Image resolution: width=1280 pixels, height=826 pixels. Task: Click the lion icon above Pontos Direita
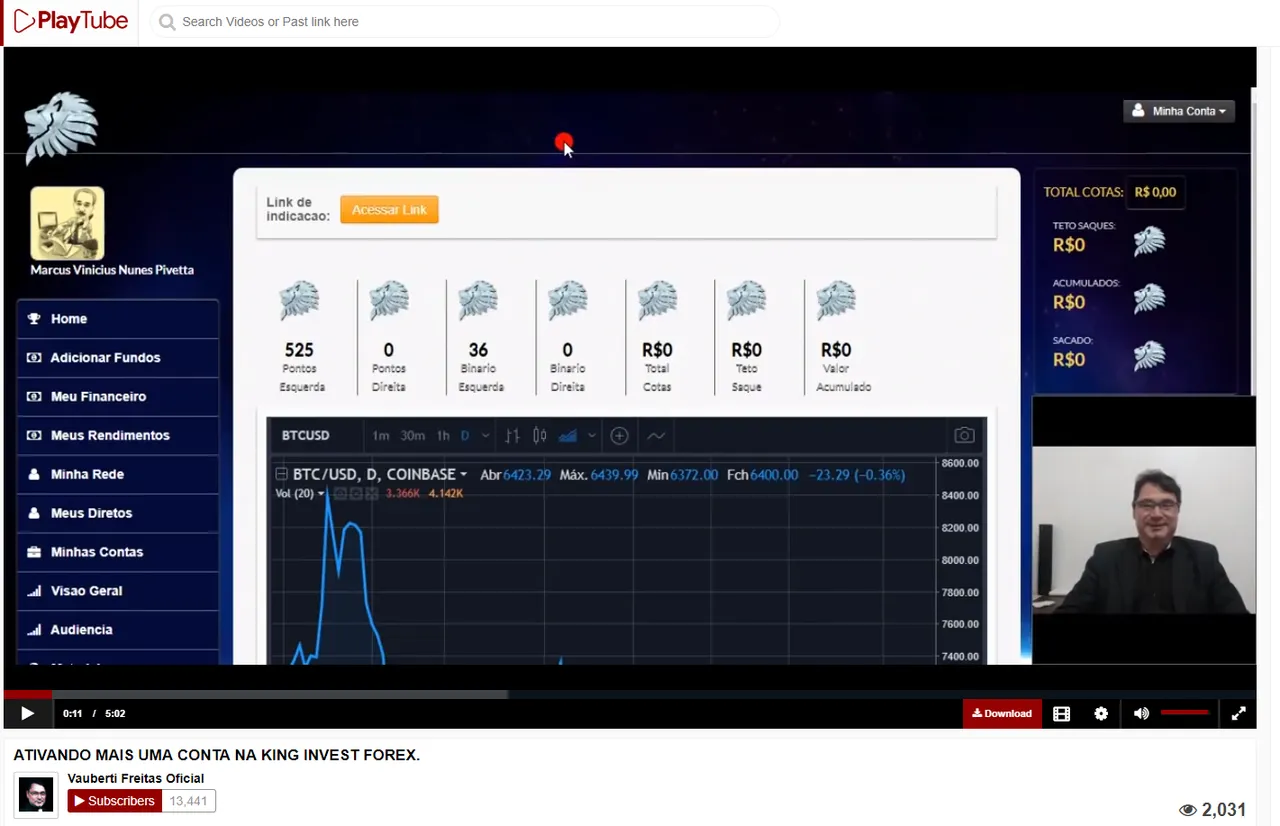[x=389, y=300]
